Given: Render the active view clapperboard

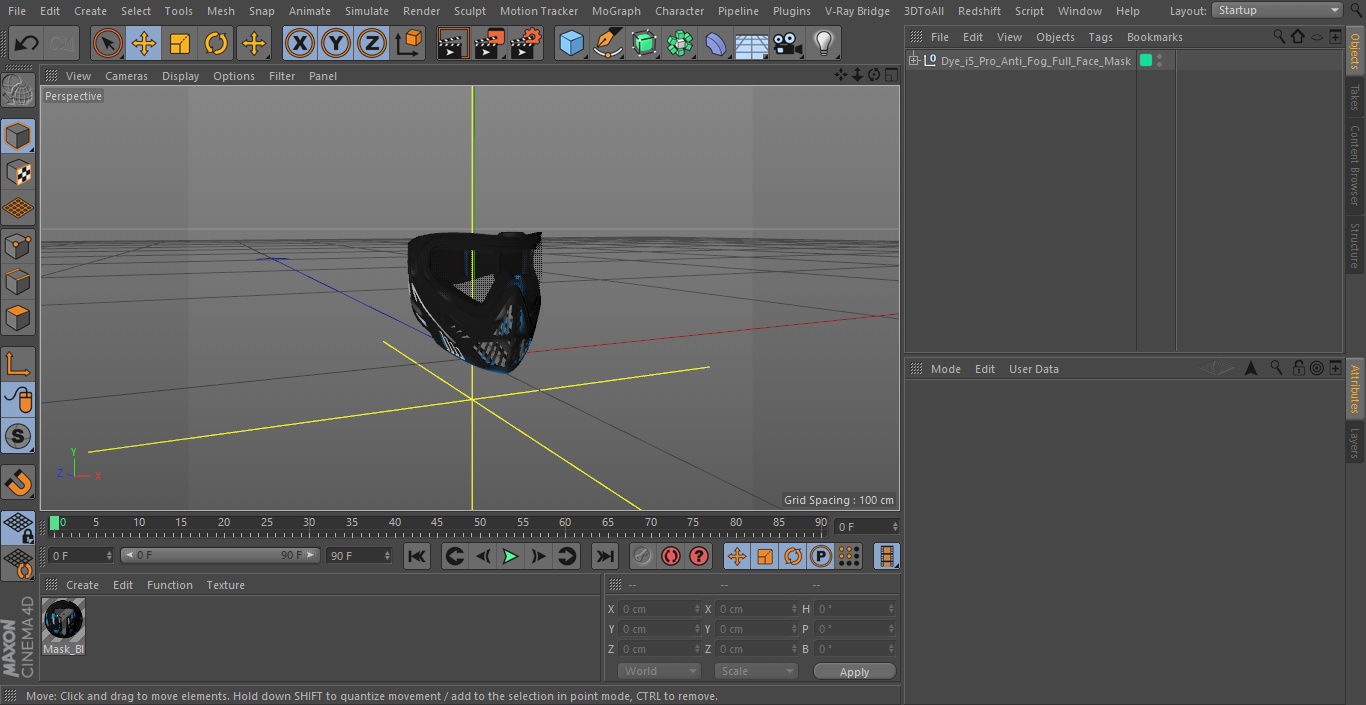Looking at the screenshot, I should (x=453, y=43).
